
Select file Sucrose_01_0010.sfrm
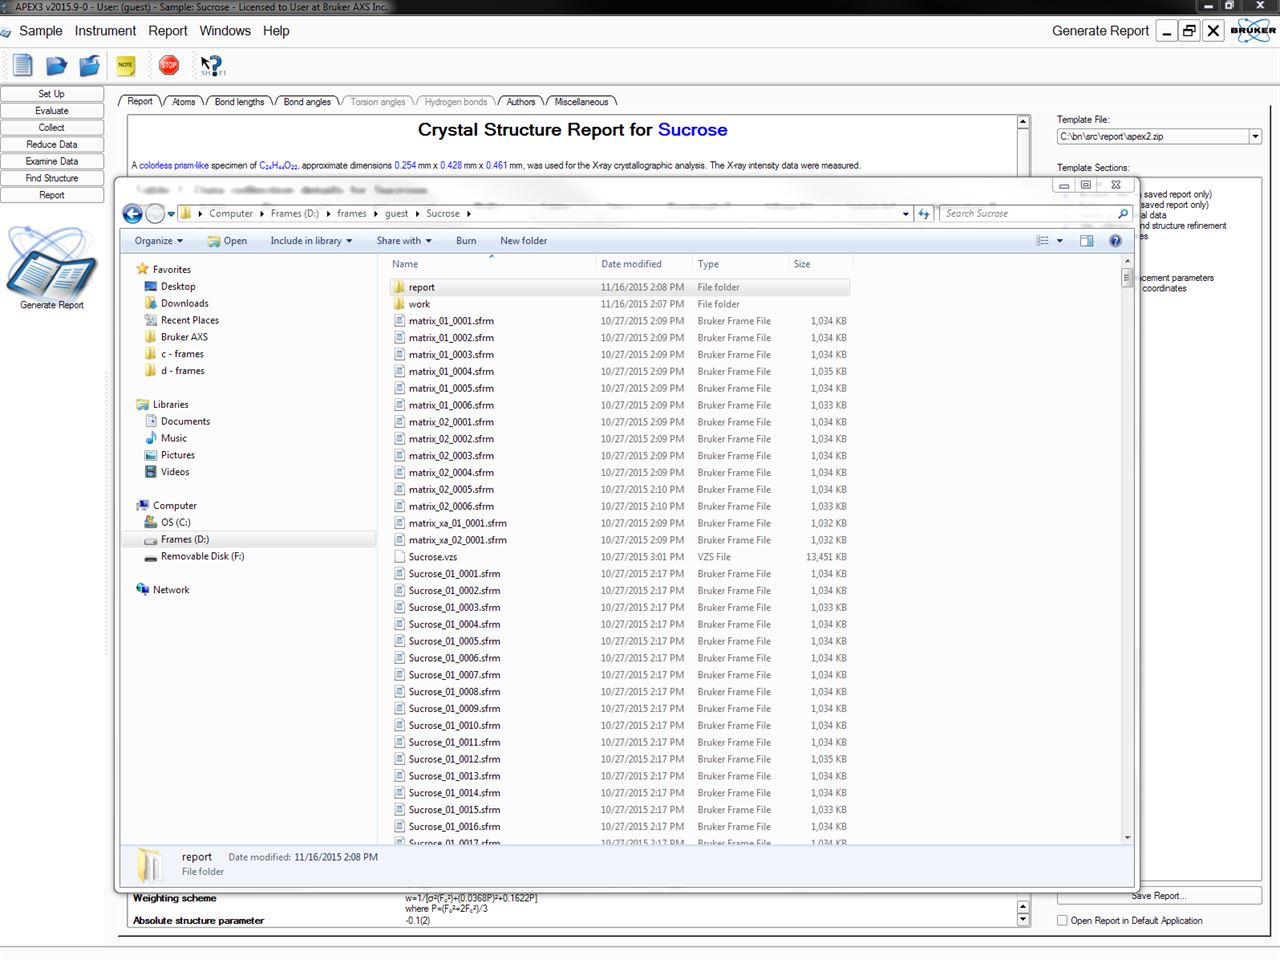454,726
